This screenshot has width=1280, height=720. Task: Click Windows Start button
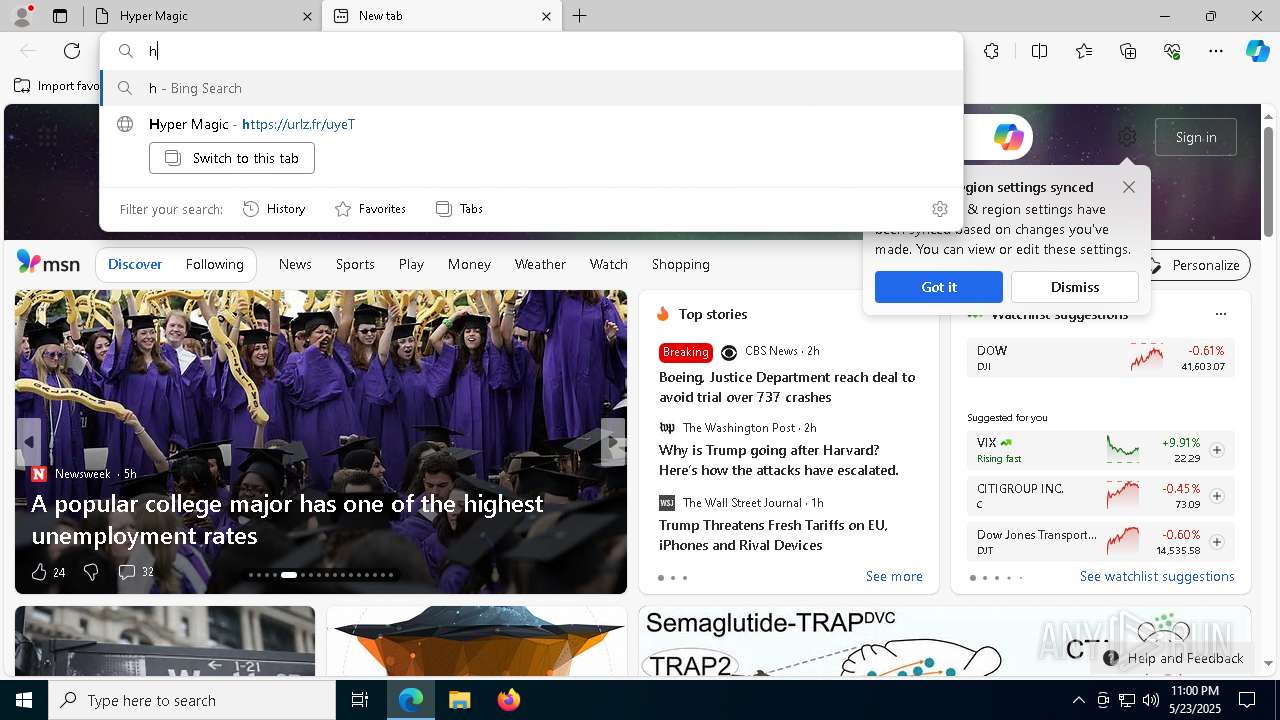[24, 700]
